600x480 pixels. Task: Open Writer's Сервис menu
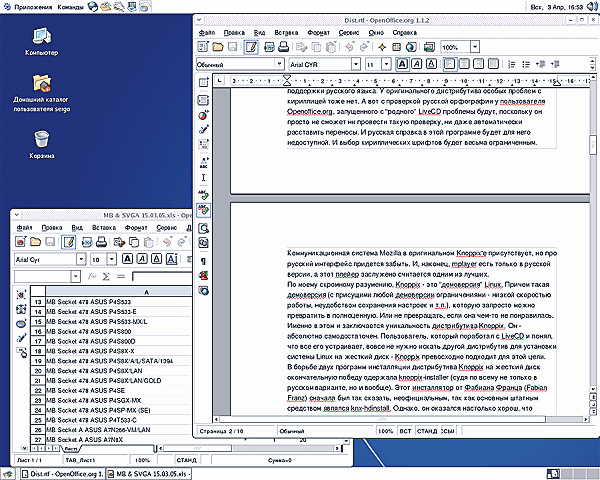pyautogui.click(x=349, y=33)
